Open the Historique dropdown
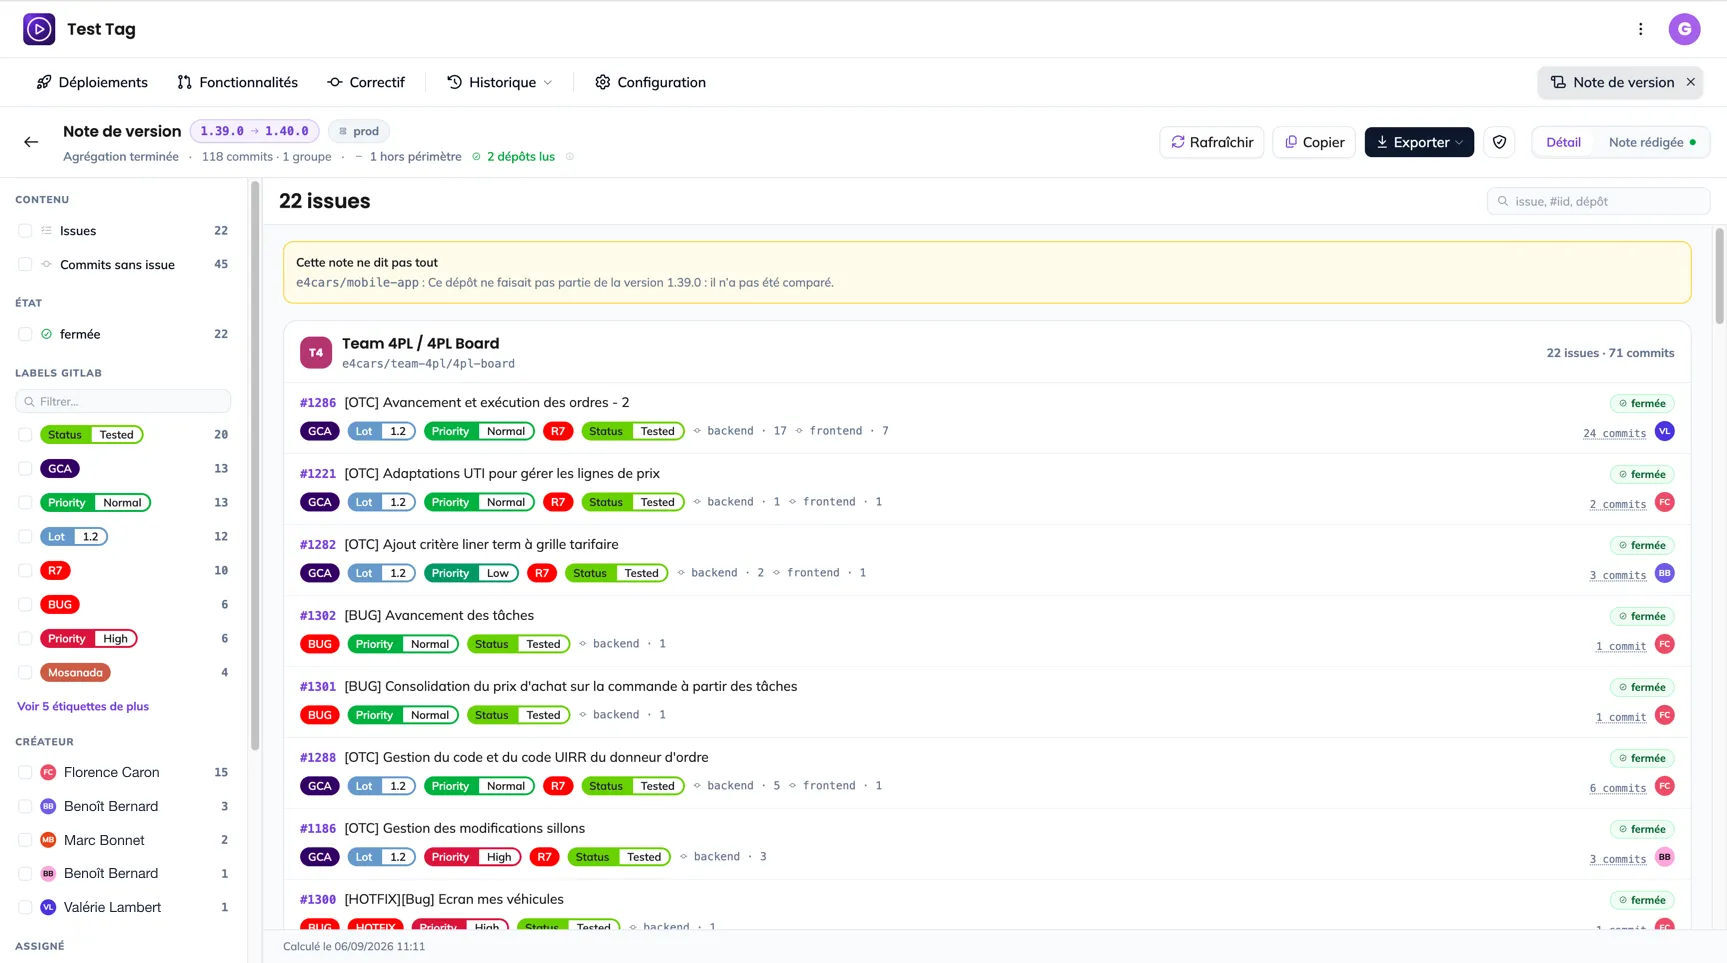This screenshot has width=1727, height=963. (499, 82)
